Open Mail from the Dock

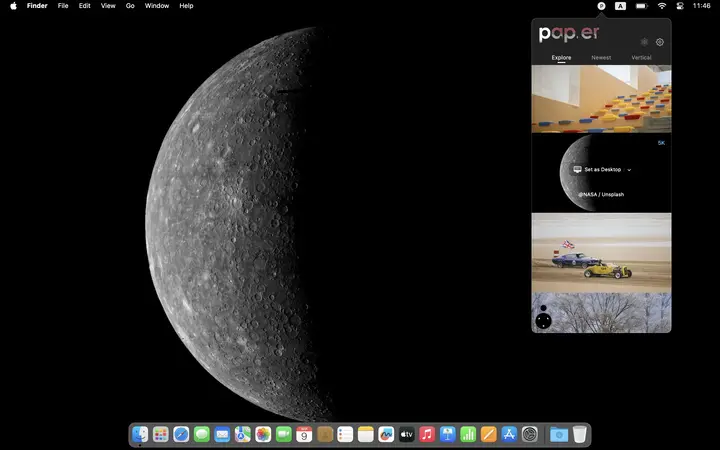pyautogui.click(x=222, y=434)
